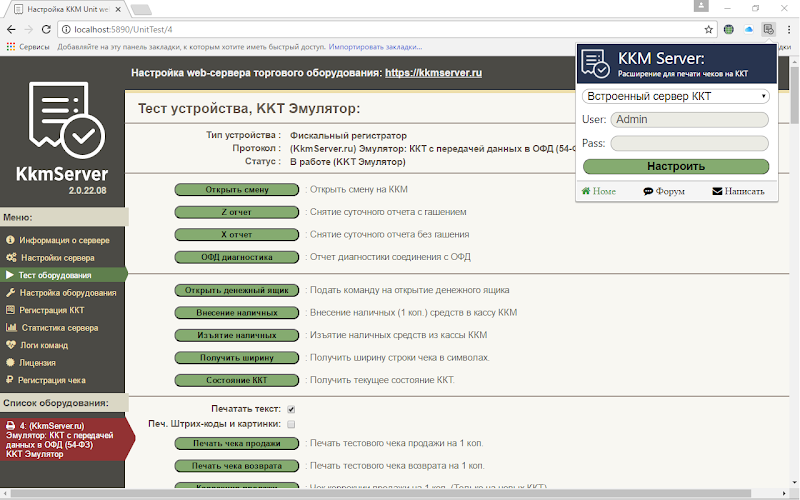Click Печать чека возврата button
This screenshot has height=500, width=800.
(x=237, y=466)
